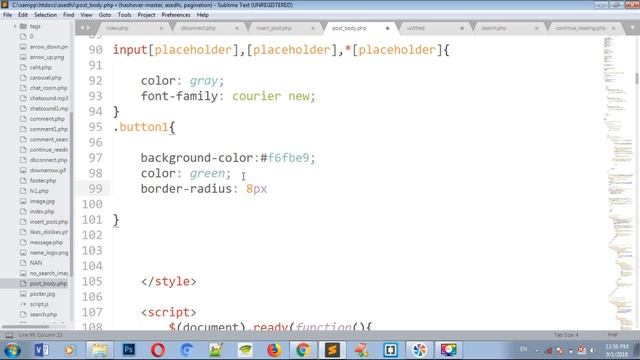Open the Find menu
Viewport: 640px width, 360px height.
(x=69, y=15)
